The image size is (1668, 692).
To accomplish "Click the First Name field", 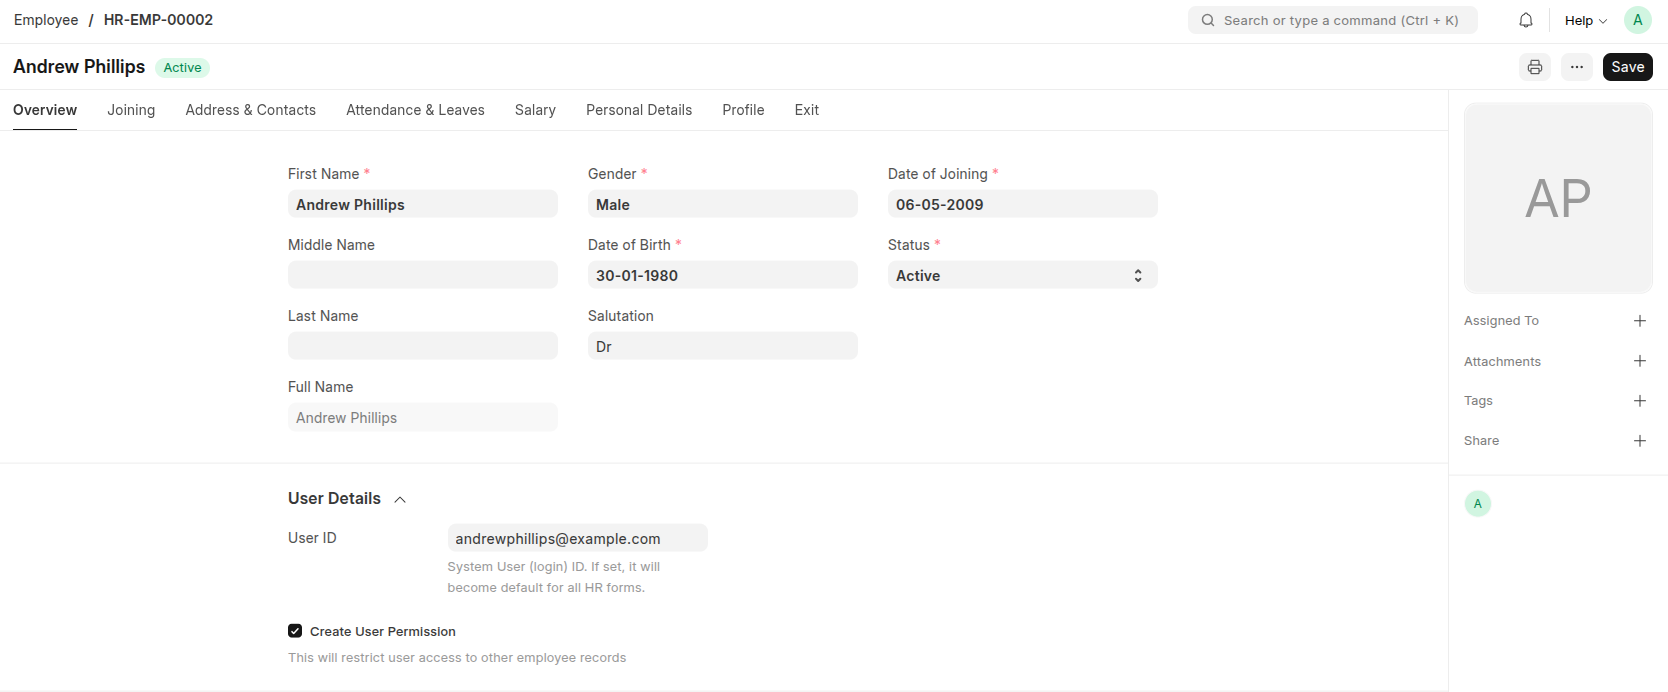I will (423, 204).
